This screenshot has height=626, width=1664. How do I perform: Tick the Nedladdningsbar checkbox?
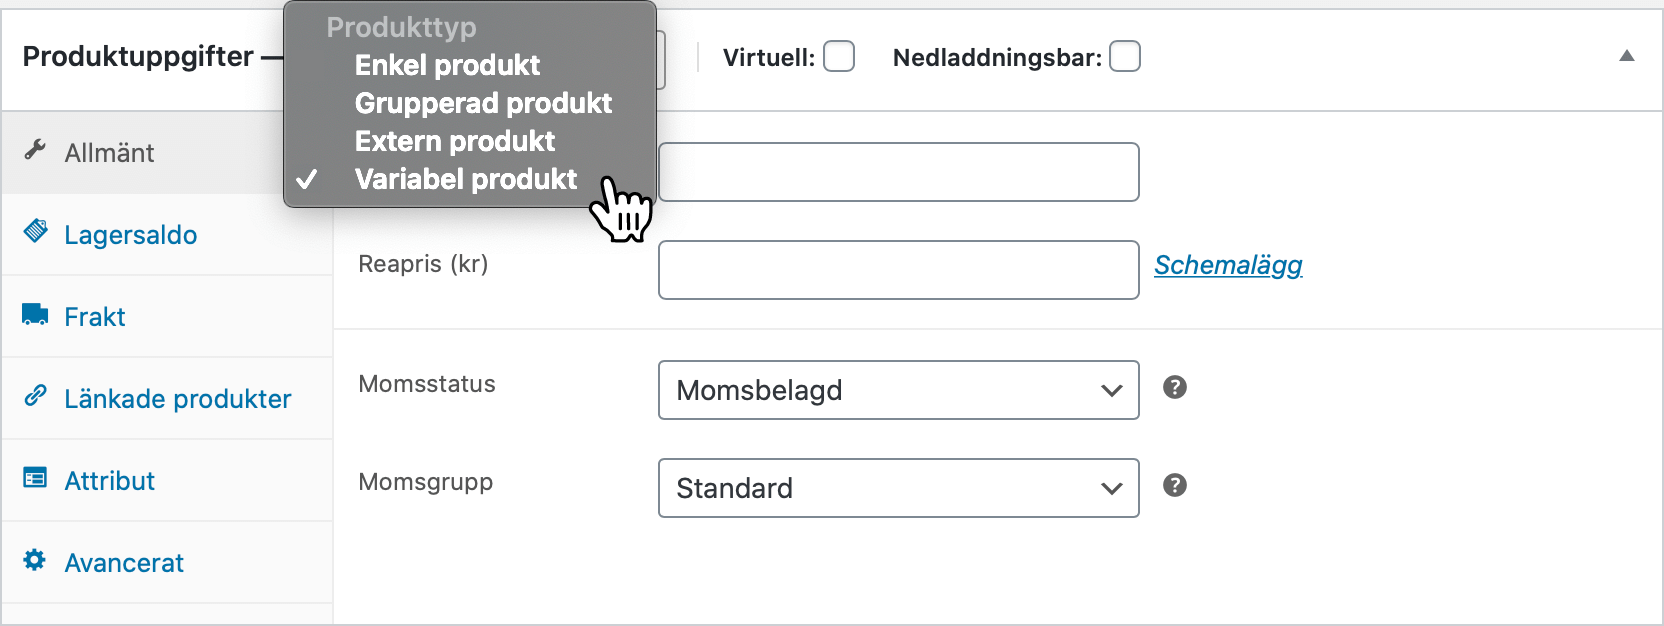pos(1125,57)
